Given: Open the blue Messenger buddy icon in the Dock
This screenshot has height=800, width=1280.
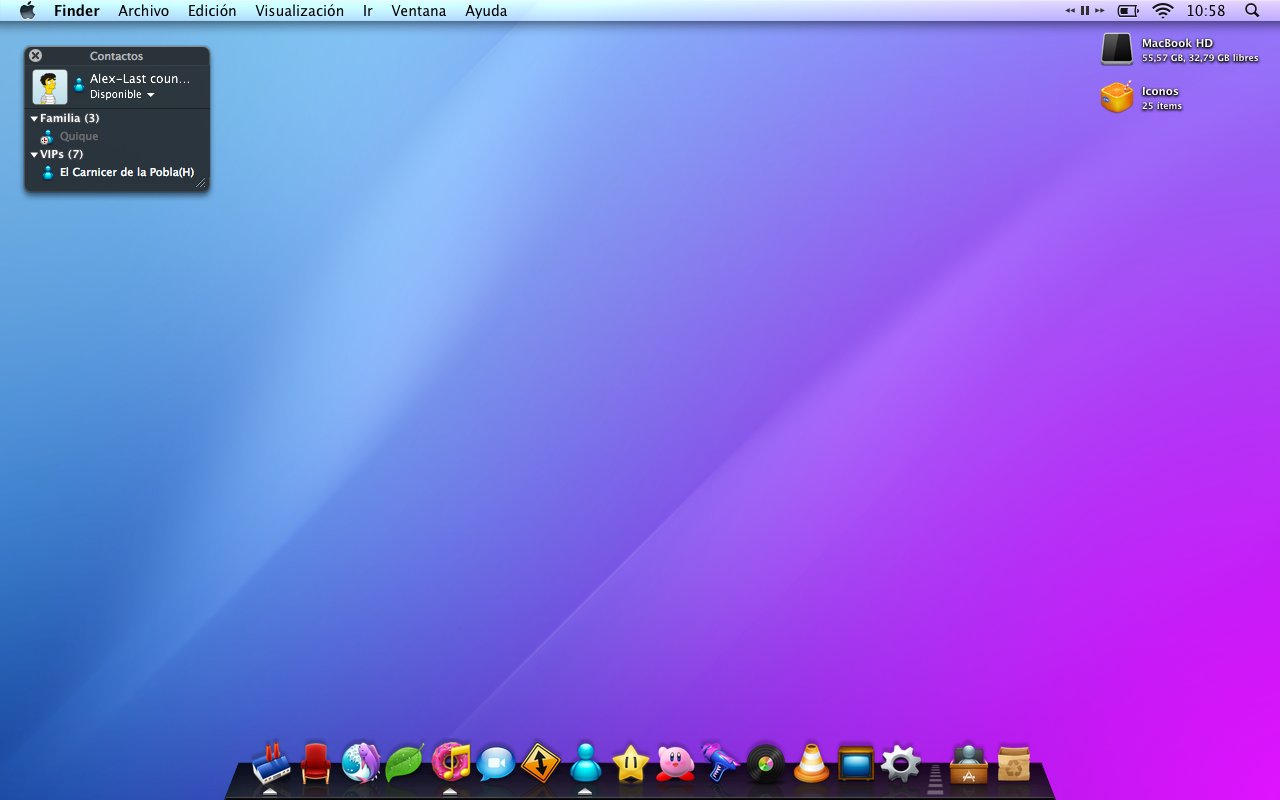Looking at the screenshot, I should [x=586, y=763].
